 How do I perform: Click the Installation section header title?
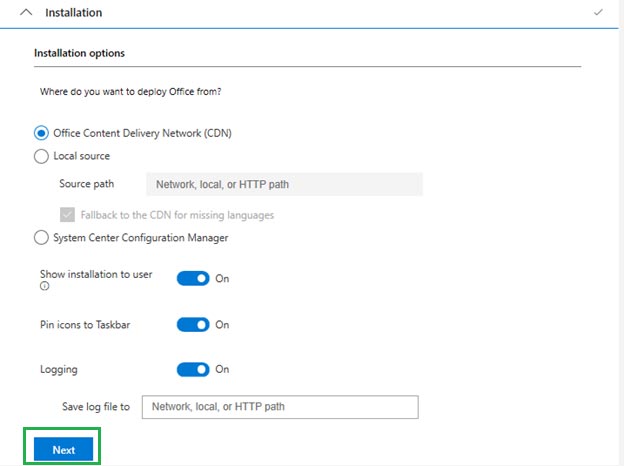74,13
